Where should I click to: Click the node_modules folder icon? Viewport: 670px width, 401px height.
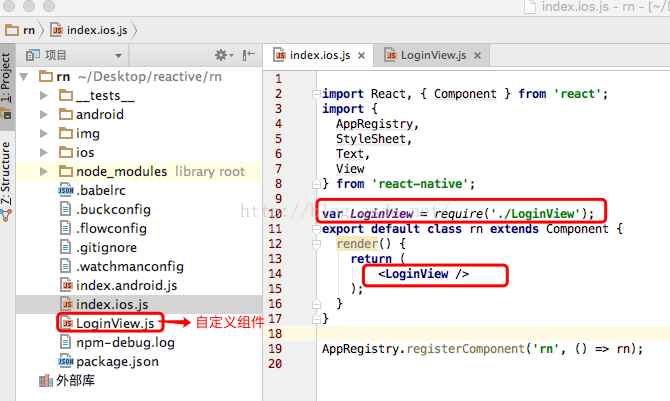pyautogui.click(x=66, y=171)
